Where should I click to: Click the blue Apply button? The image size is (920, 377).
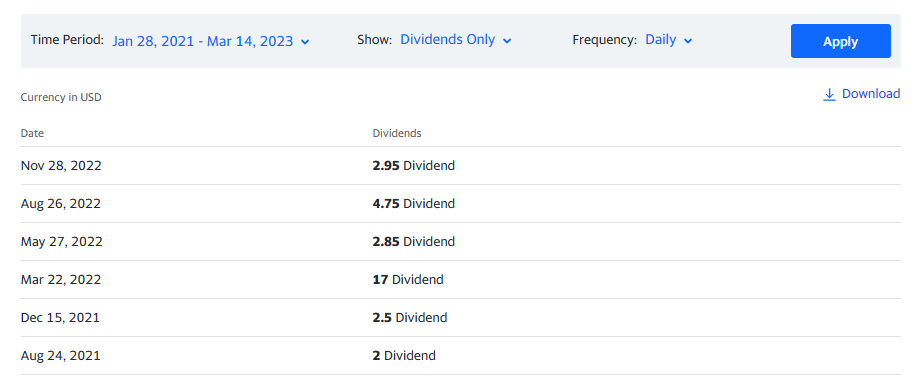point(840,41)
